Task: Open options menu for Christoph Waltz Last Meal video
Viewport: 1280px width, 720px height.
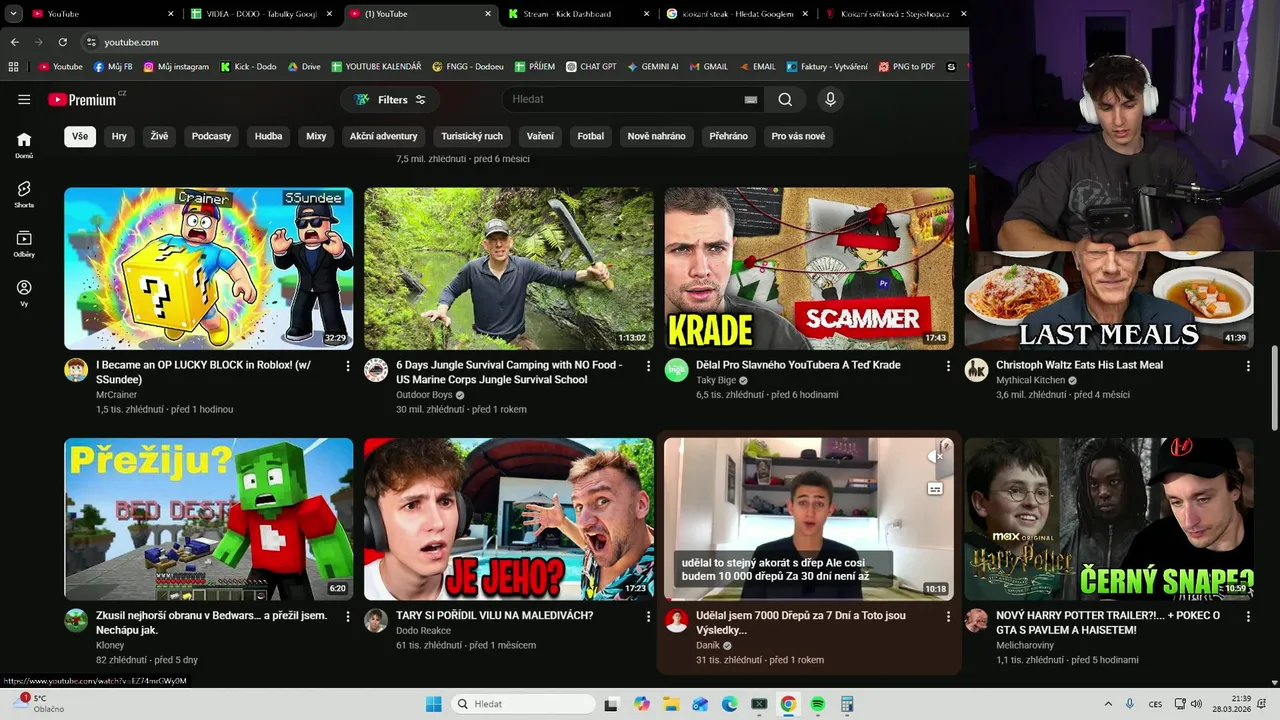Action: pyautogui.click(x=1248, y=366)
